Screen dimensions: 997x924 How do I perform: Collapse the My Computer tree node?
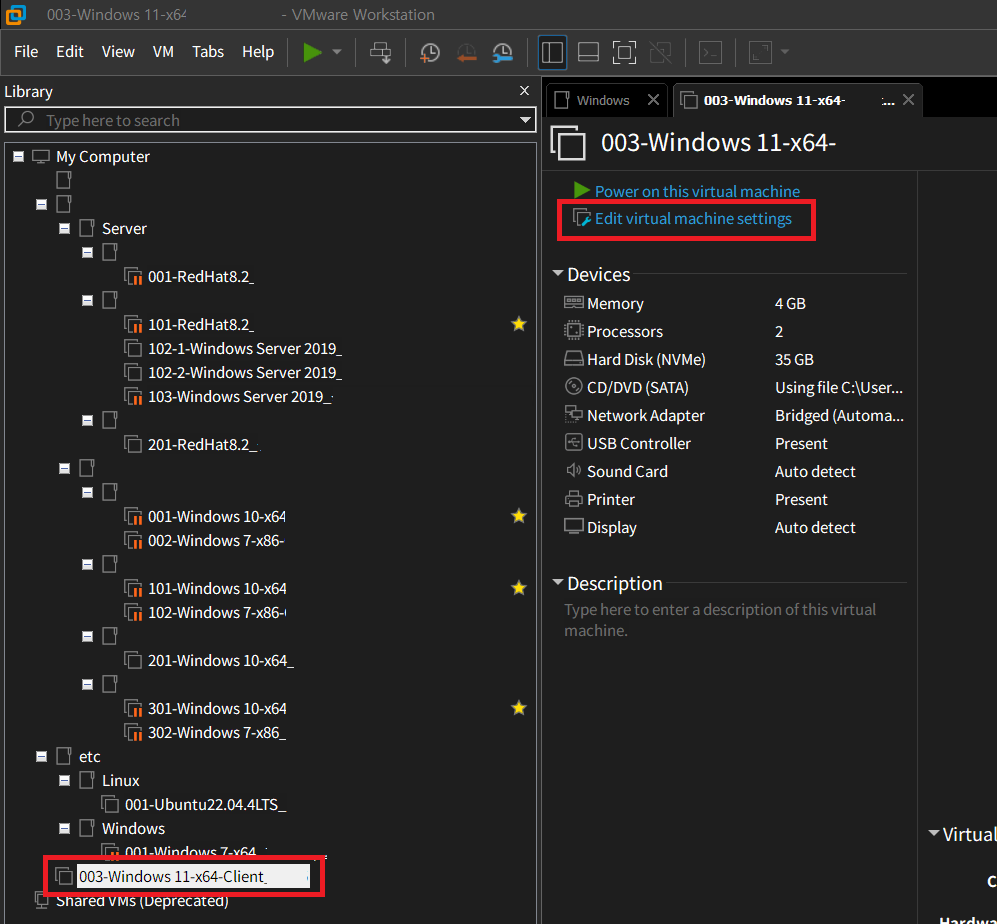(18, 156)
